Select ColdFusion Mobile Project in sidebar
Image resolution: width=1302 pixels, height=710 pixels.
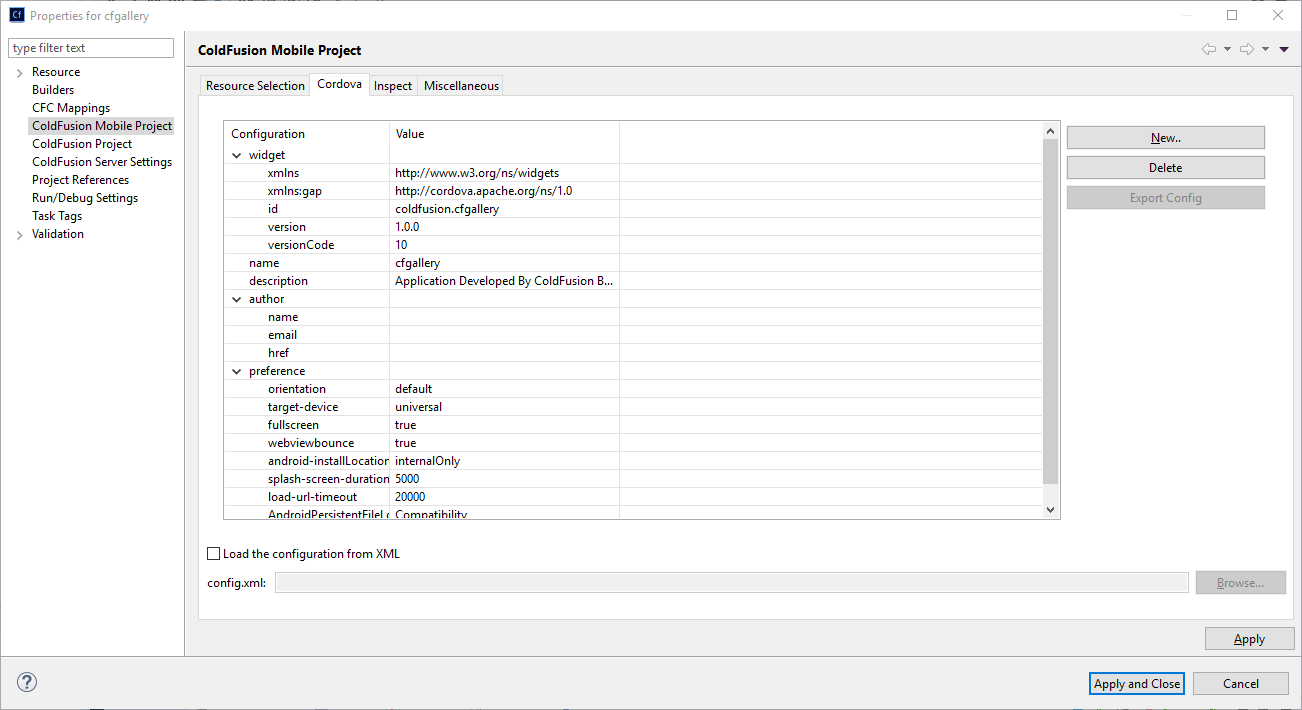[x=102, y=126]
